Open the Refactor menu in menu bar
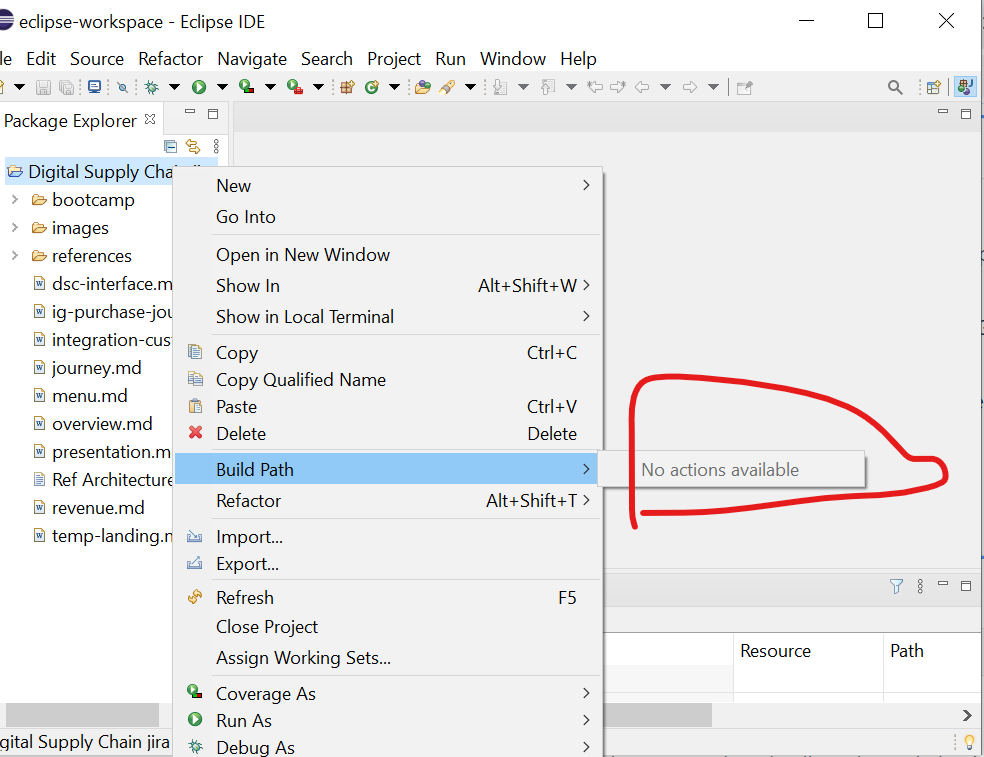 pos(170,59)
